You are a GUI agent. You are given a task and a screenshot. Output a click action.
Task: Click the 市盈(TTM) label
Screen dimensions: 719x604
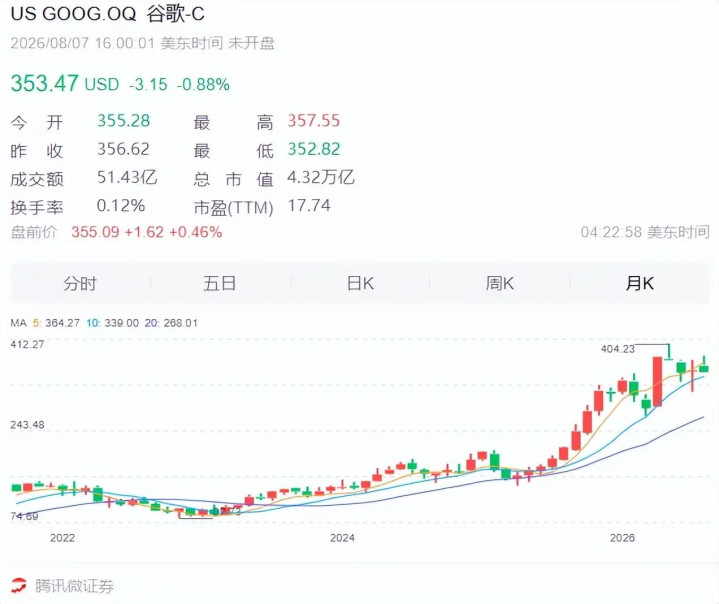pyautogui.click(x=233, y=208)
